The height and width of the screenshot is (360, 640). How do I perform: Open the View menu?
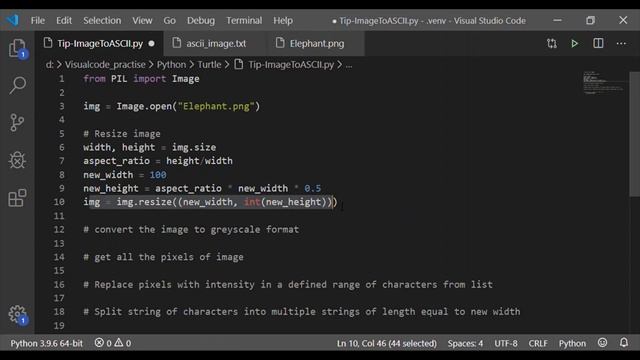tap(142, 20)
